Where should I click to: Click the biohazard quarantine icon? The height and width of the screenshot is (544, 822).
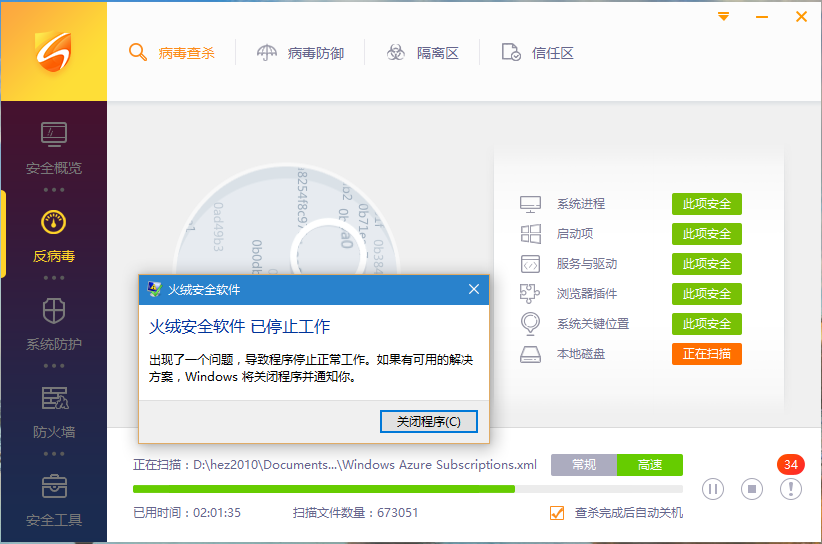coord(396,52)
